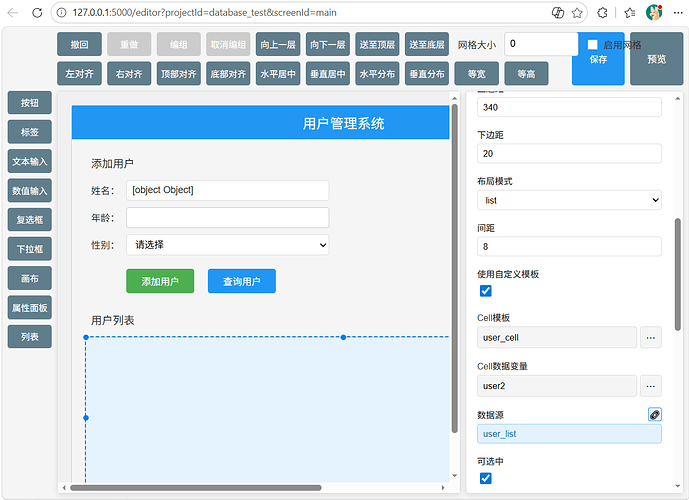Select the 标签 component in palette
This screenshot has height=500, width=689.
30,132
